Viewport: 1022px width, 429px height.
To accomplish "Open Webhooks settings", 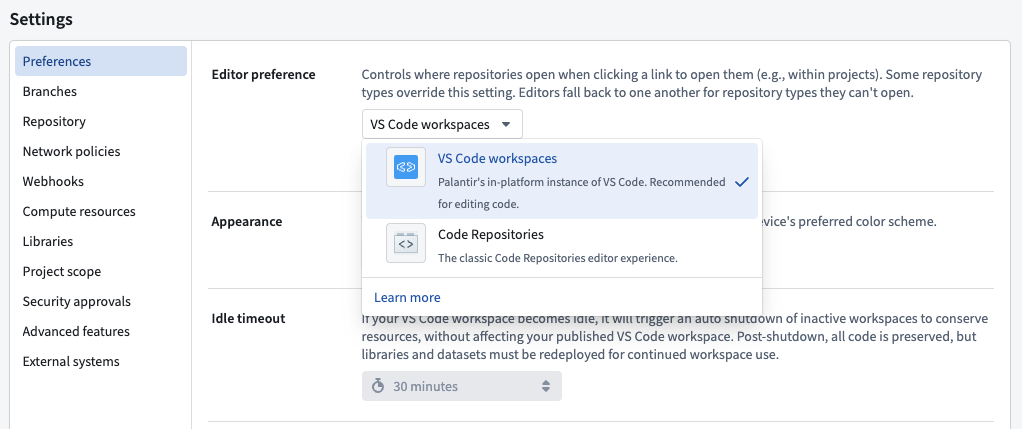I will (53, 181).
